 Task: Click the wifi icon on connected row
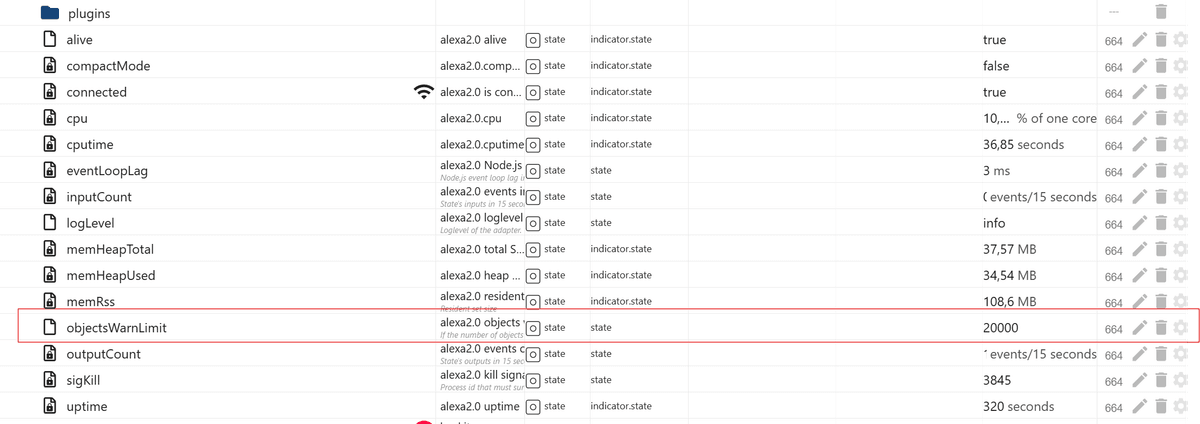(x=424, y=92)
